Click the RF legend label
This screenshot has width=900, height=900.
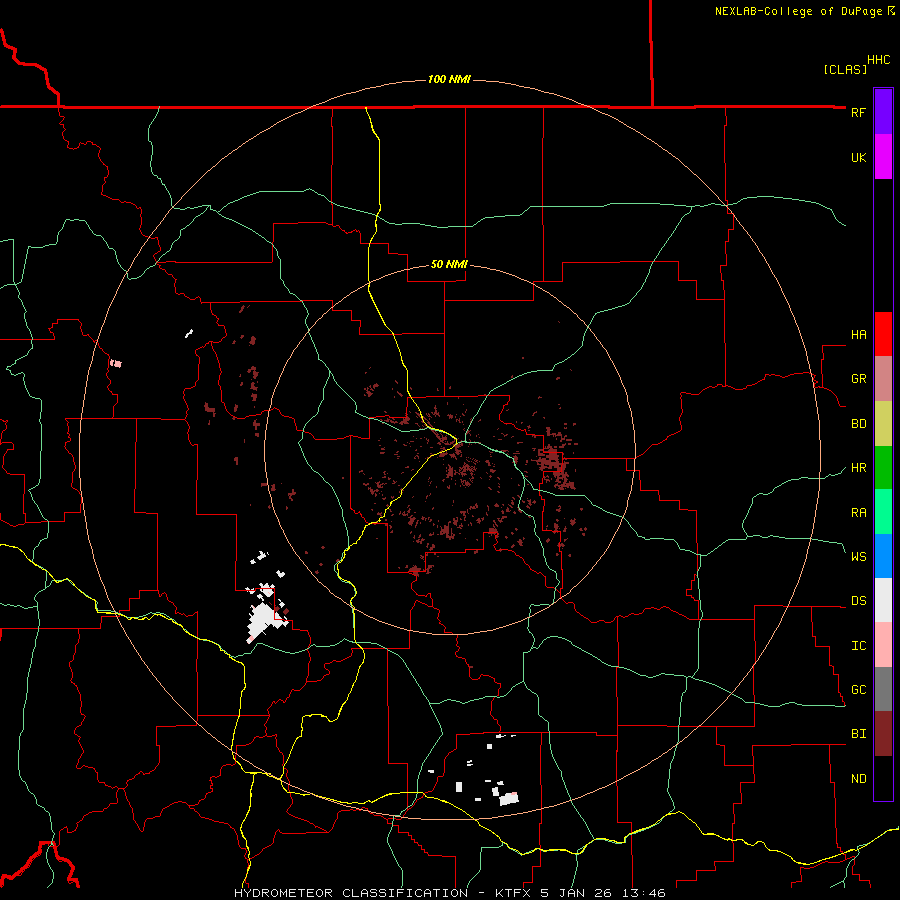[858, 112]
